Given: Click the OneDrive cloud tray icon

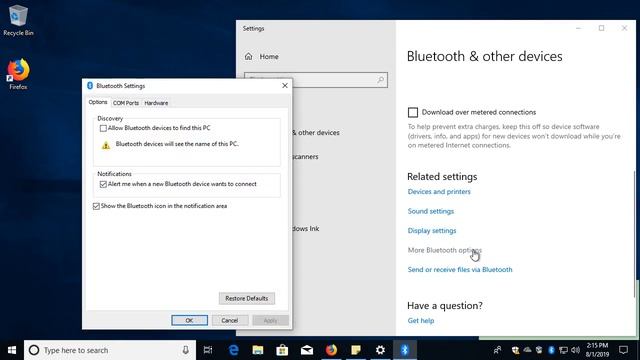Looking at the screenshot, I should 527,350.
